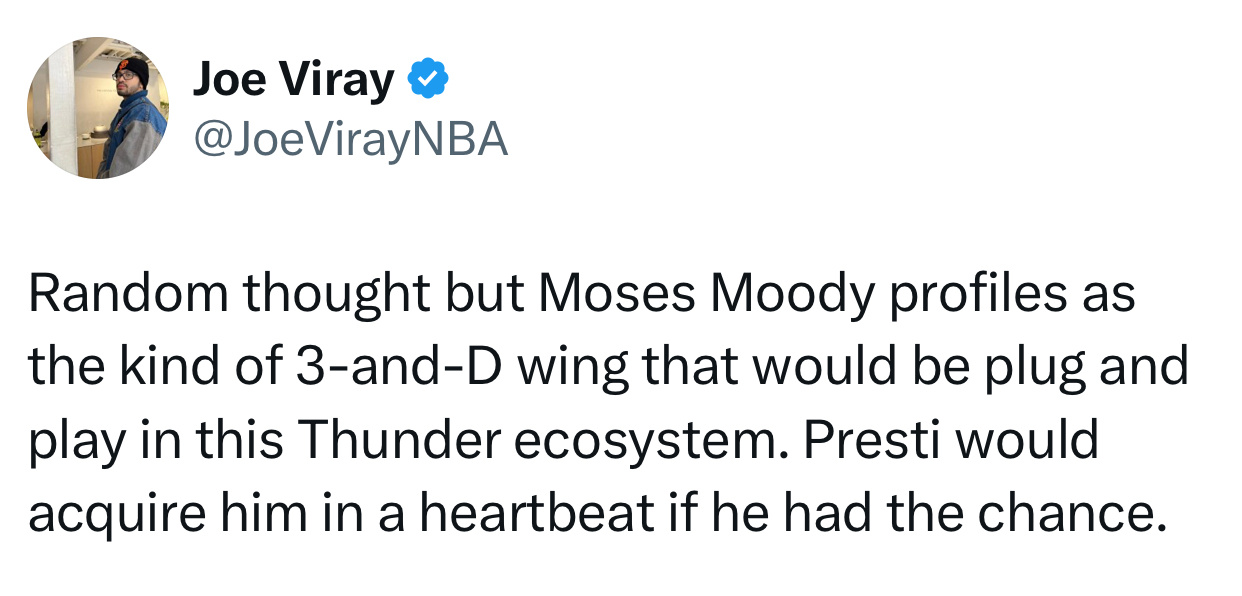Viewport: 1242px width, 596px height.
Task: Click the Joe Viray display name
Action: tap(292, 80)
